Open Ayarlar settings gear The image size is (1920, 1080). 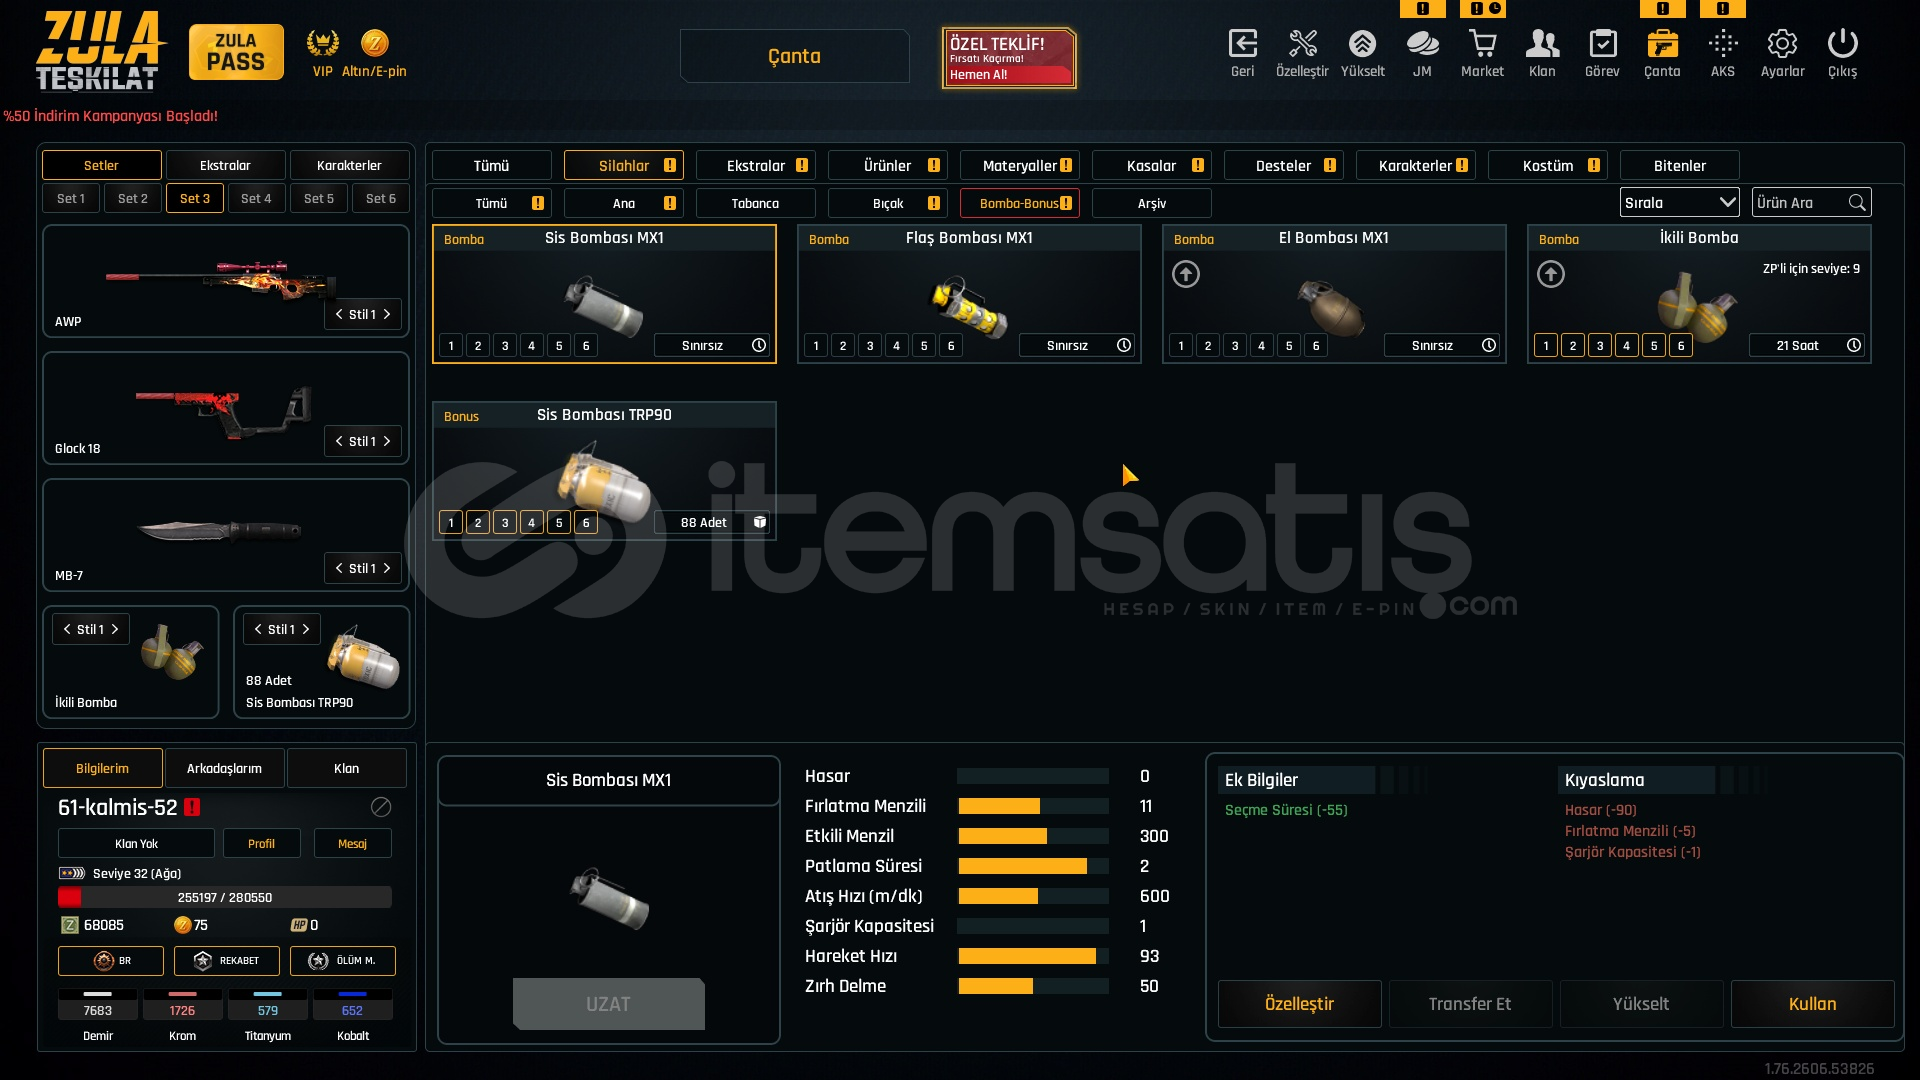[1782, 44]
